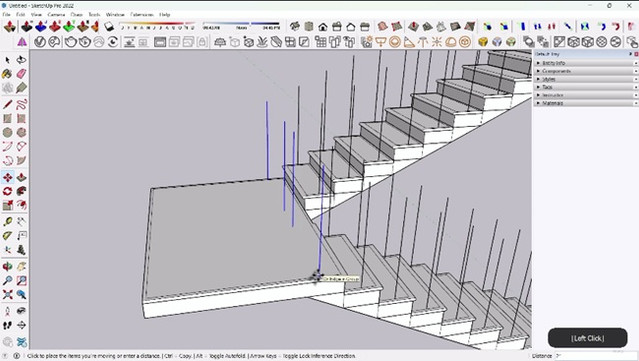Choose the Lasso Select tool

tap(21, 60)
